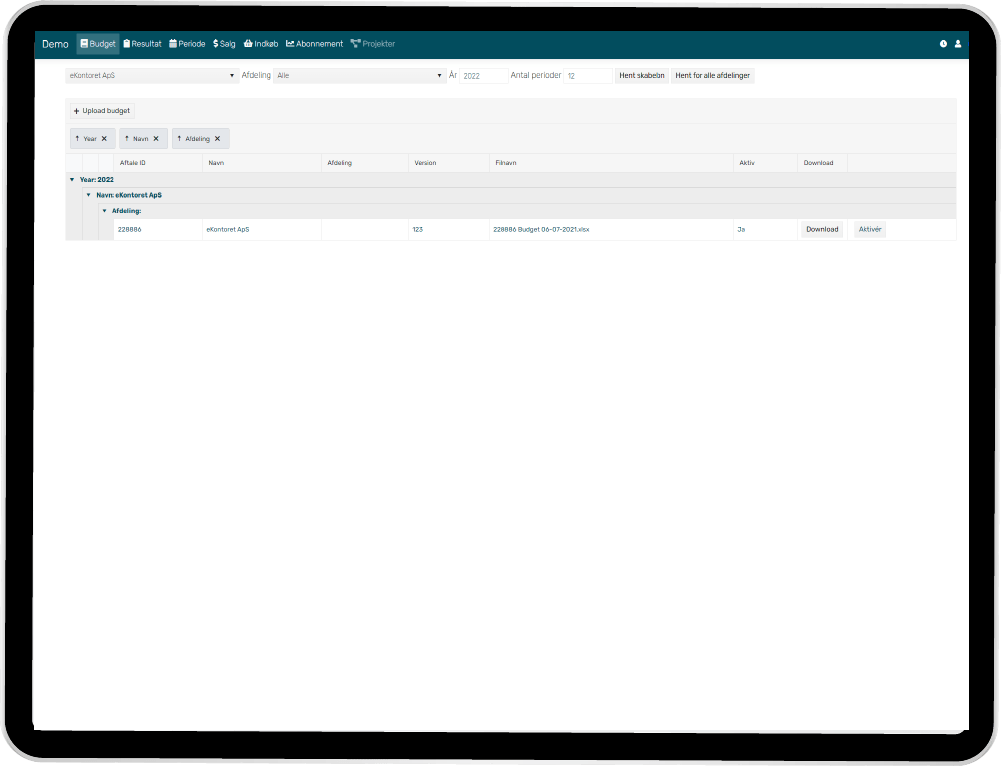Click the Demo brand link
The height and width of the screenshot is (766, 1001).
pos(55,44)
